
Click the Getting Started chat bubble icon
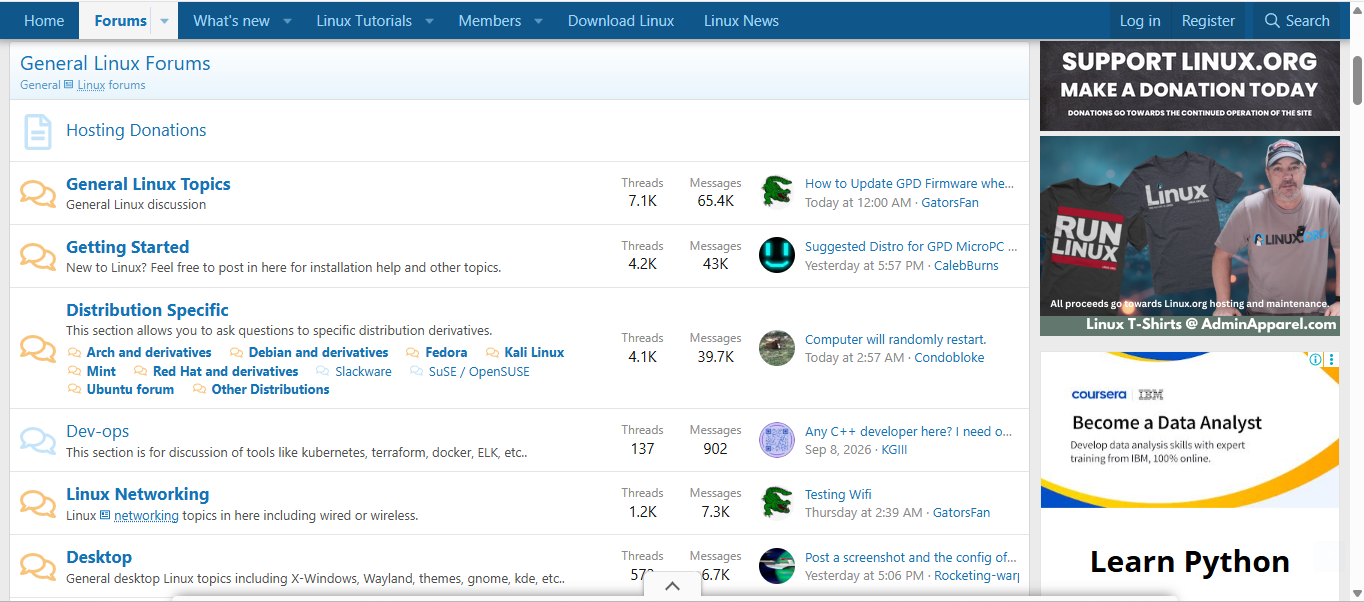click(x=38, y=256)
